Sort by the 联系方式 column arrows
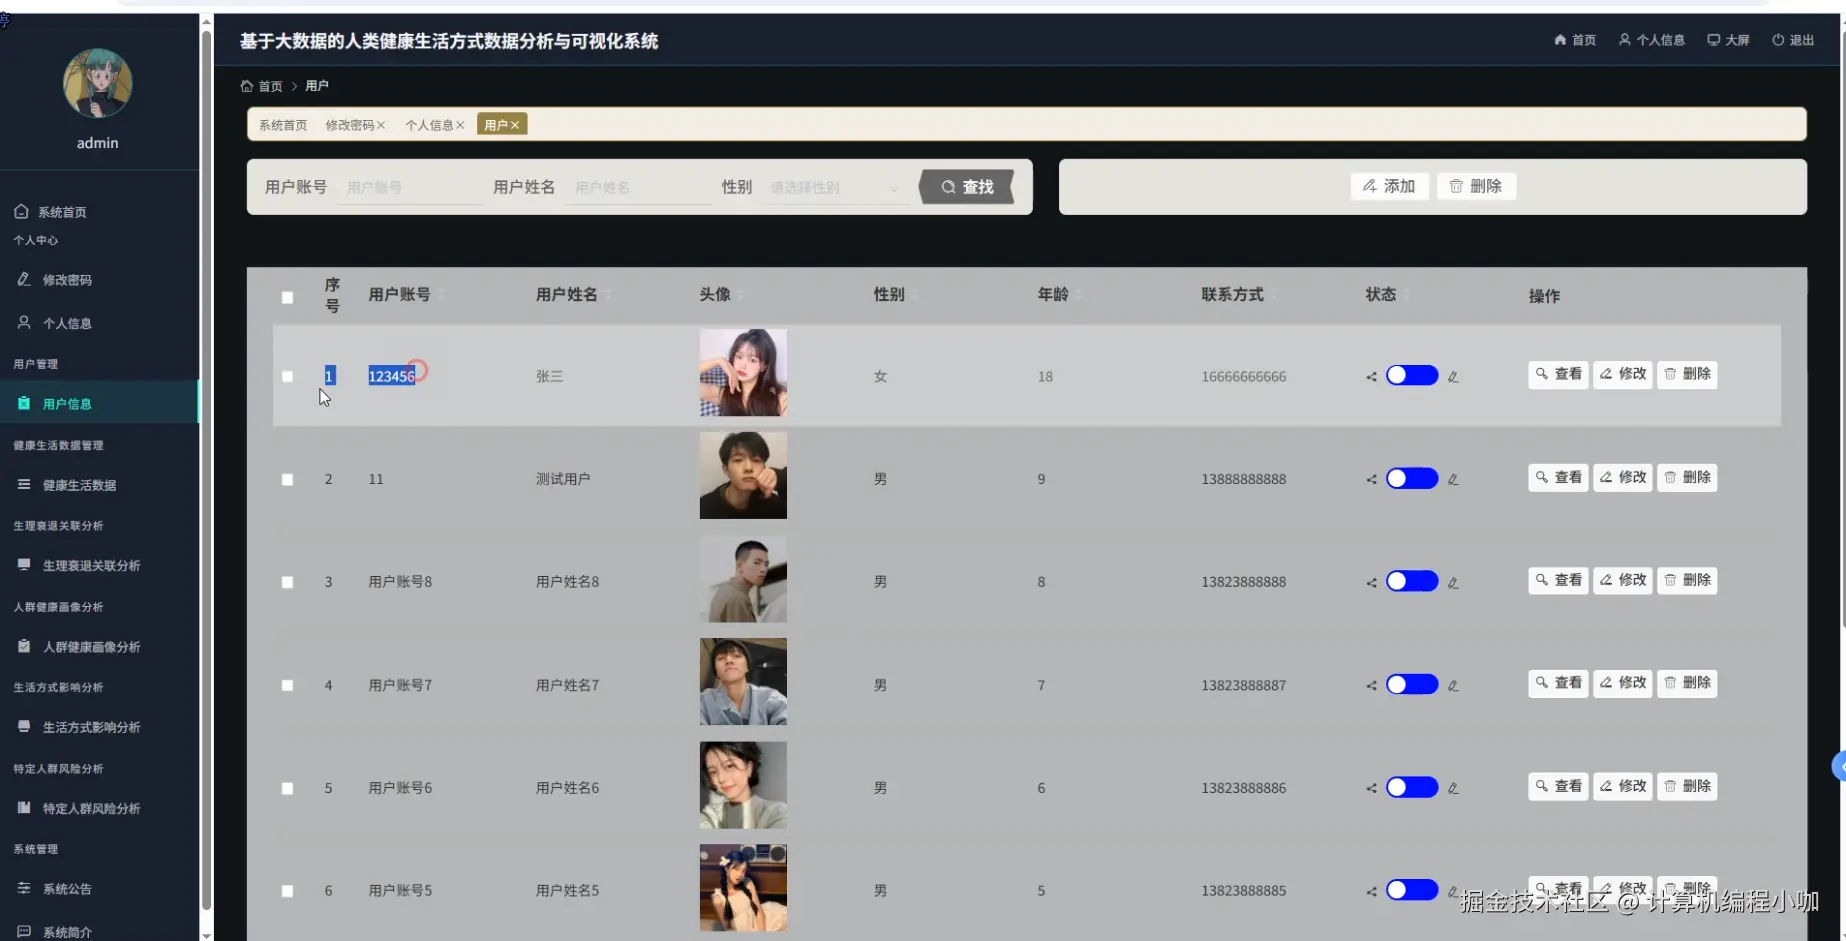The height and width of the screenshot is (941, 1846). [x=1273, y=295]
